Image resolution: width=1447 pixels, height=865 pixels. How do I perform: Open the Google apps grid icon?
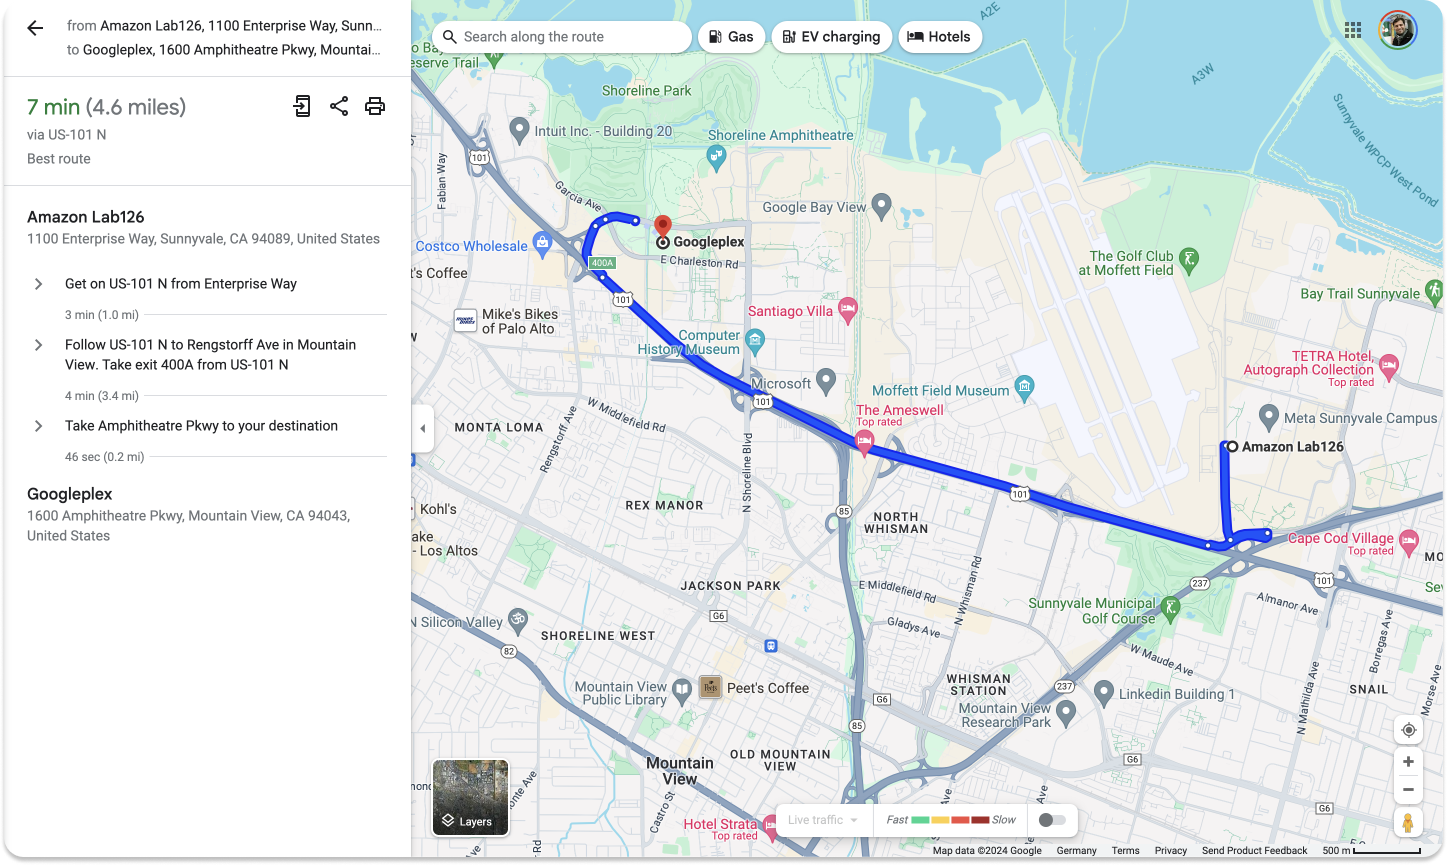(1353, 30)
